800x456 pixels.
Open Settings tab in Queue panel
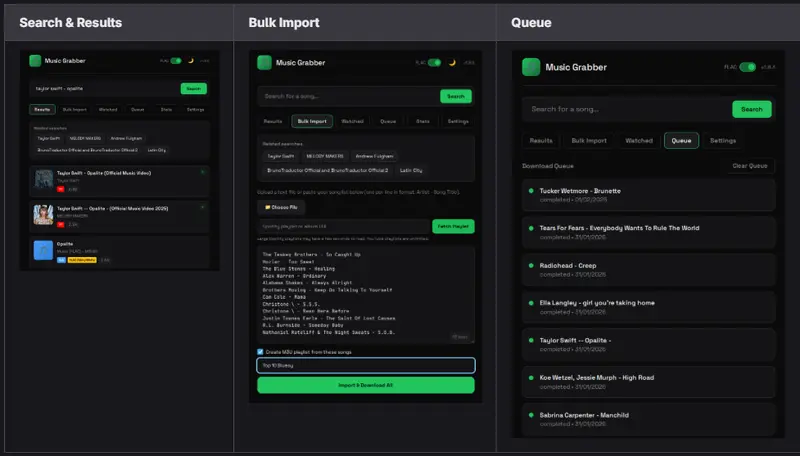point(723,141)
